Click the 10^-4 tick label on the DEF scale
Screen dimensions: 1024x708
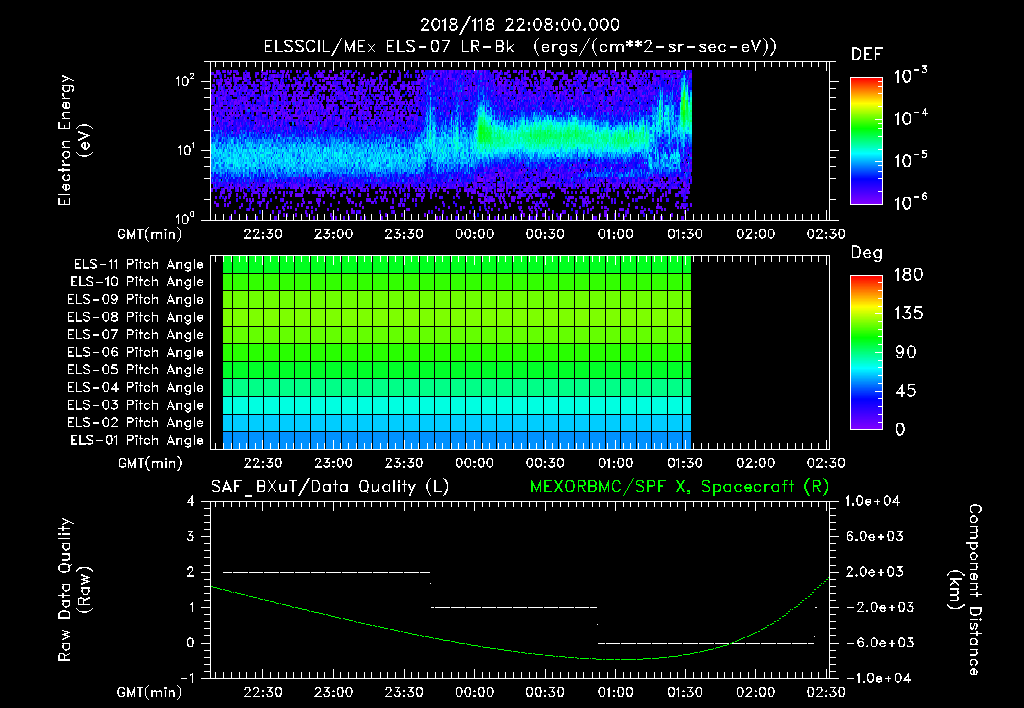tap(910, 118)
